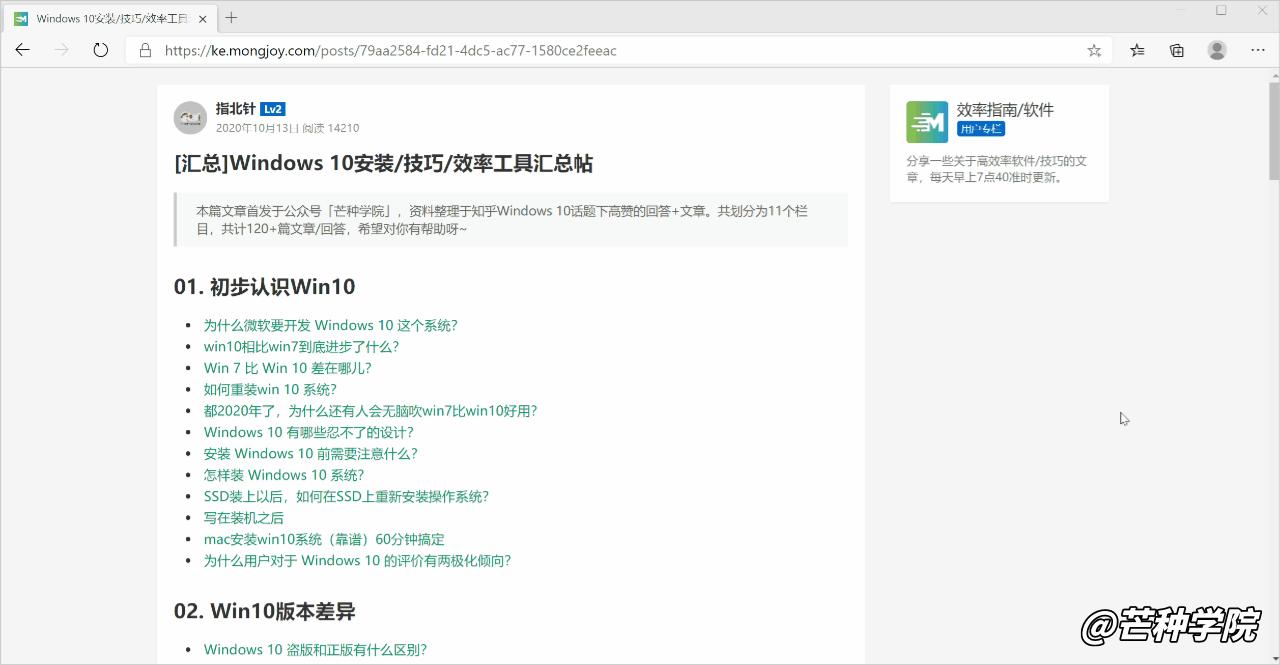
Task: Click the article title [汇总]Windows 10安装/技巧
Action: tap(383, 163)
